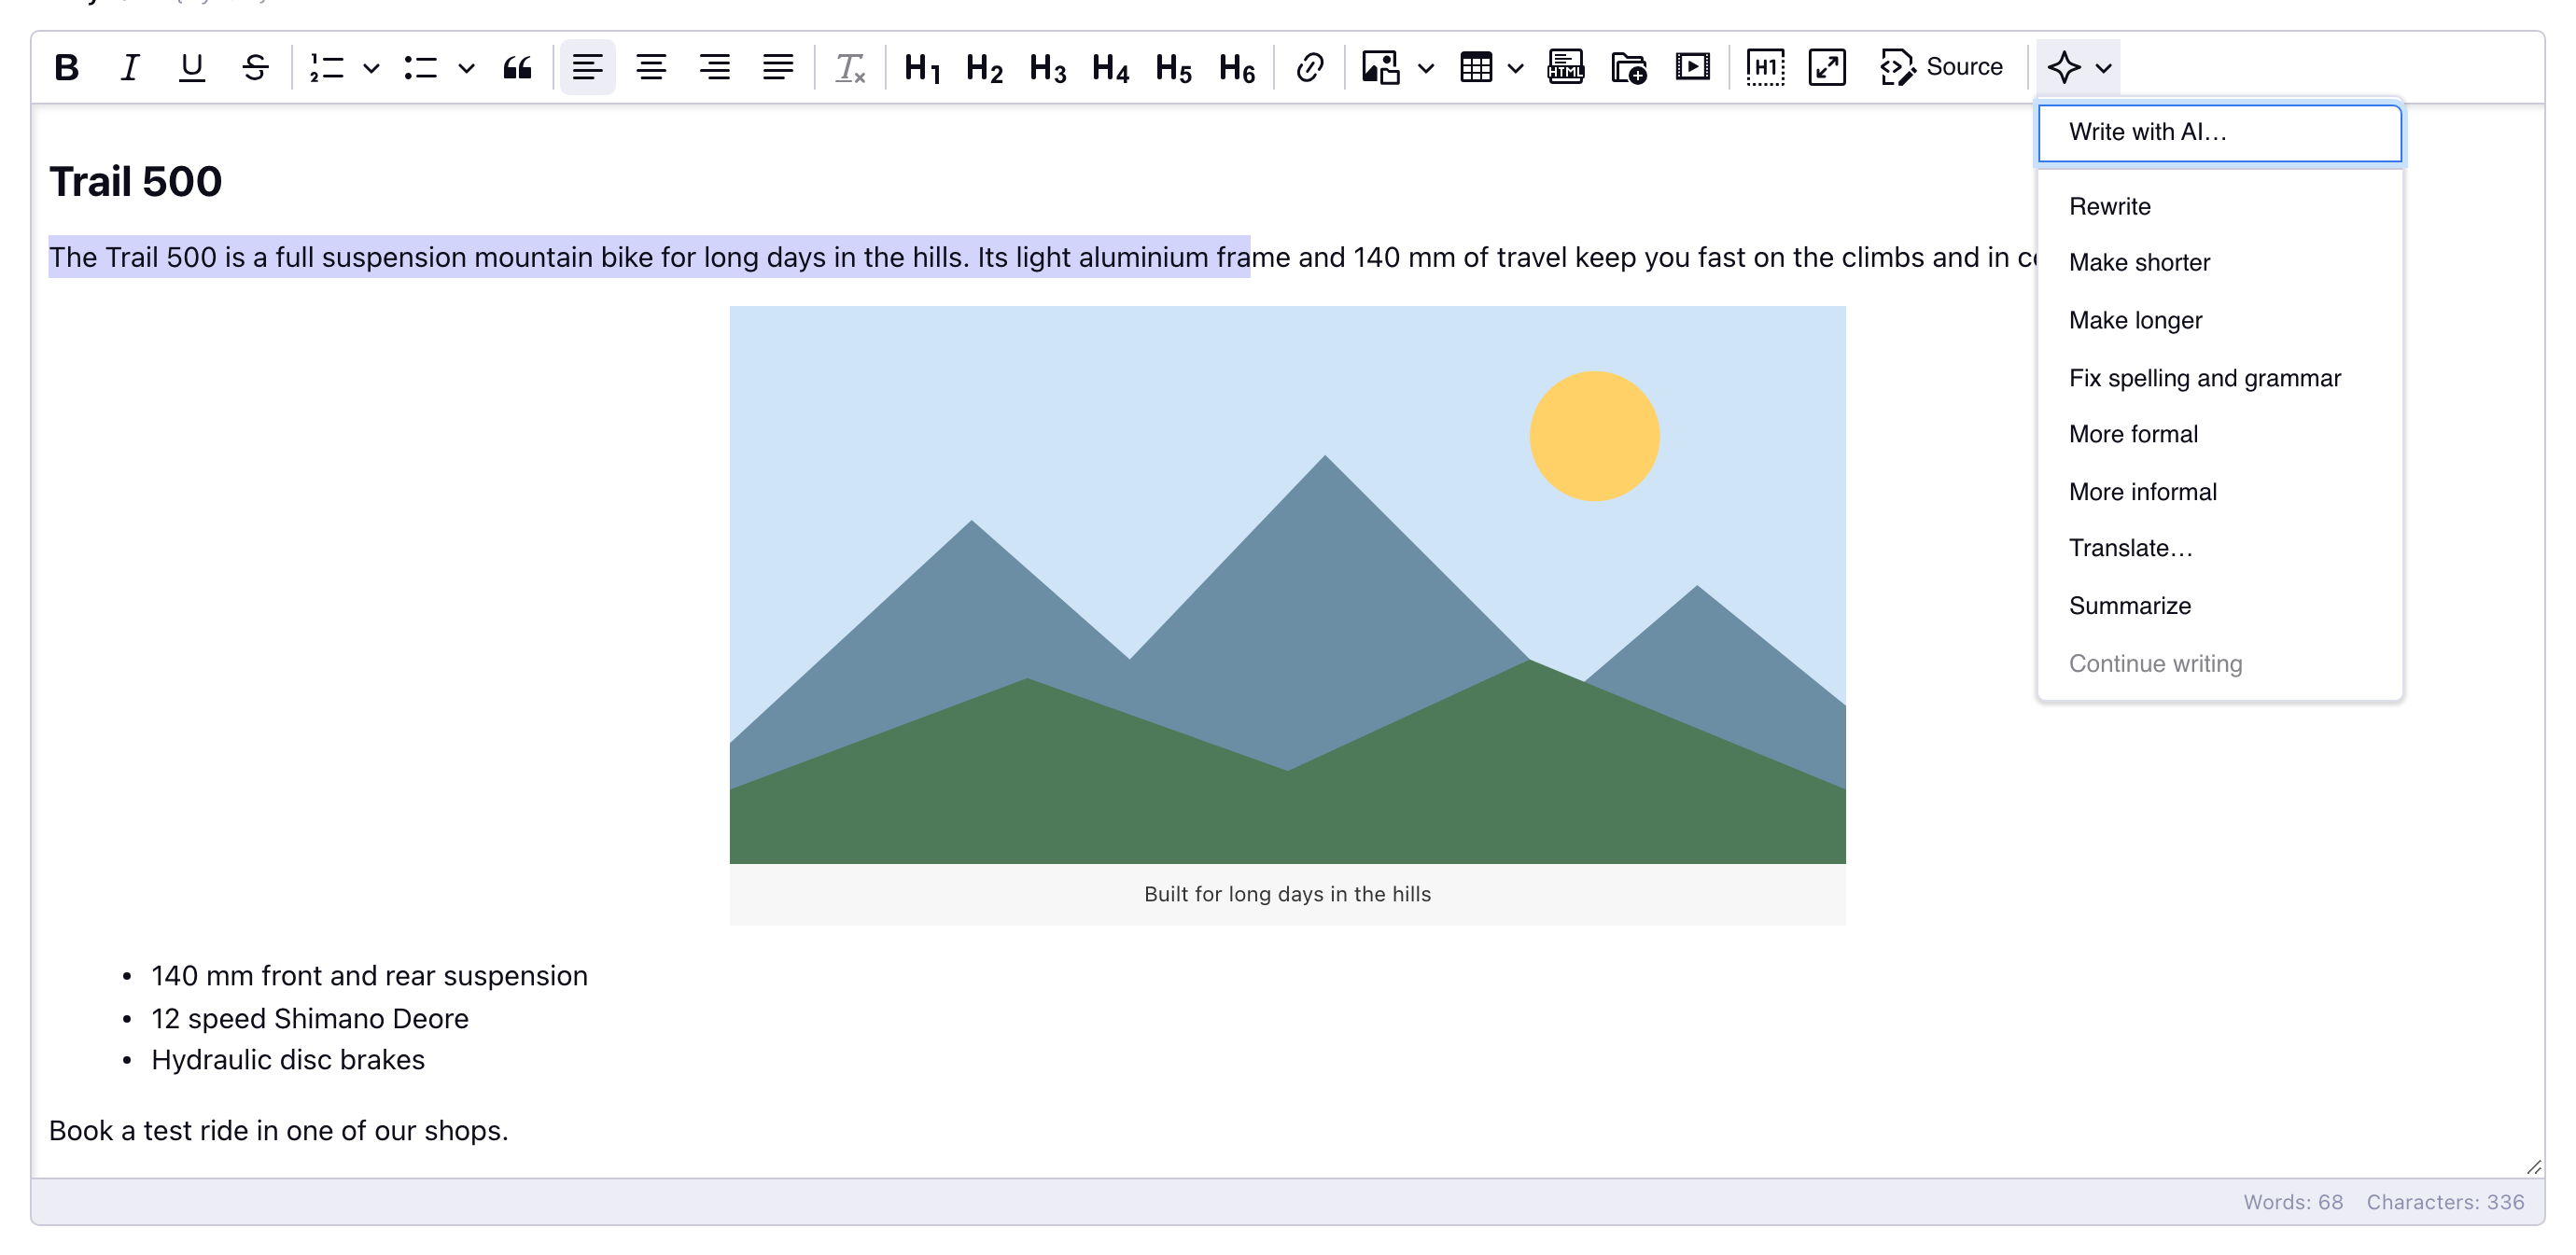Image resolution: width=2576 pixels, height=1255 pixels.
Task: Apply Heading 2 style
Action: 984,67
